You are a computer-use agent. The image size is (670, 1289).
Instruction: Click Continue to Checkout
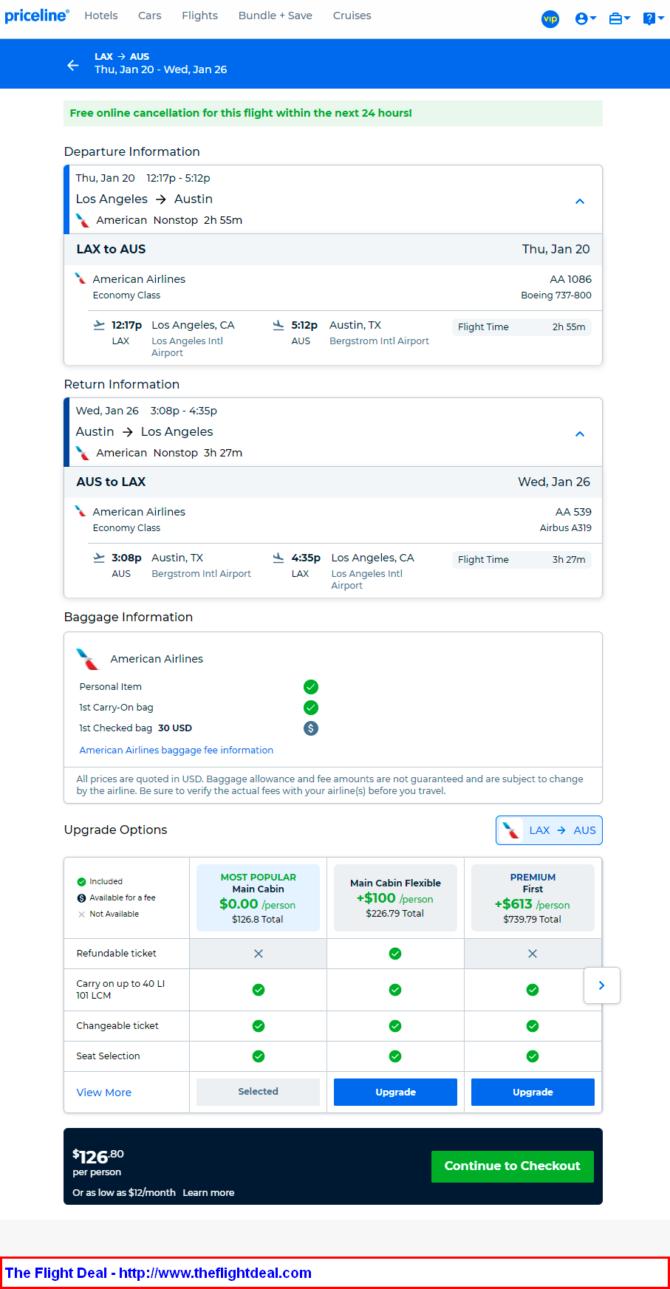click(512, 1166)
